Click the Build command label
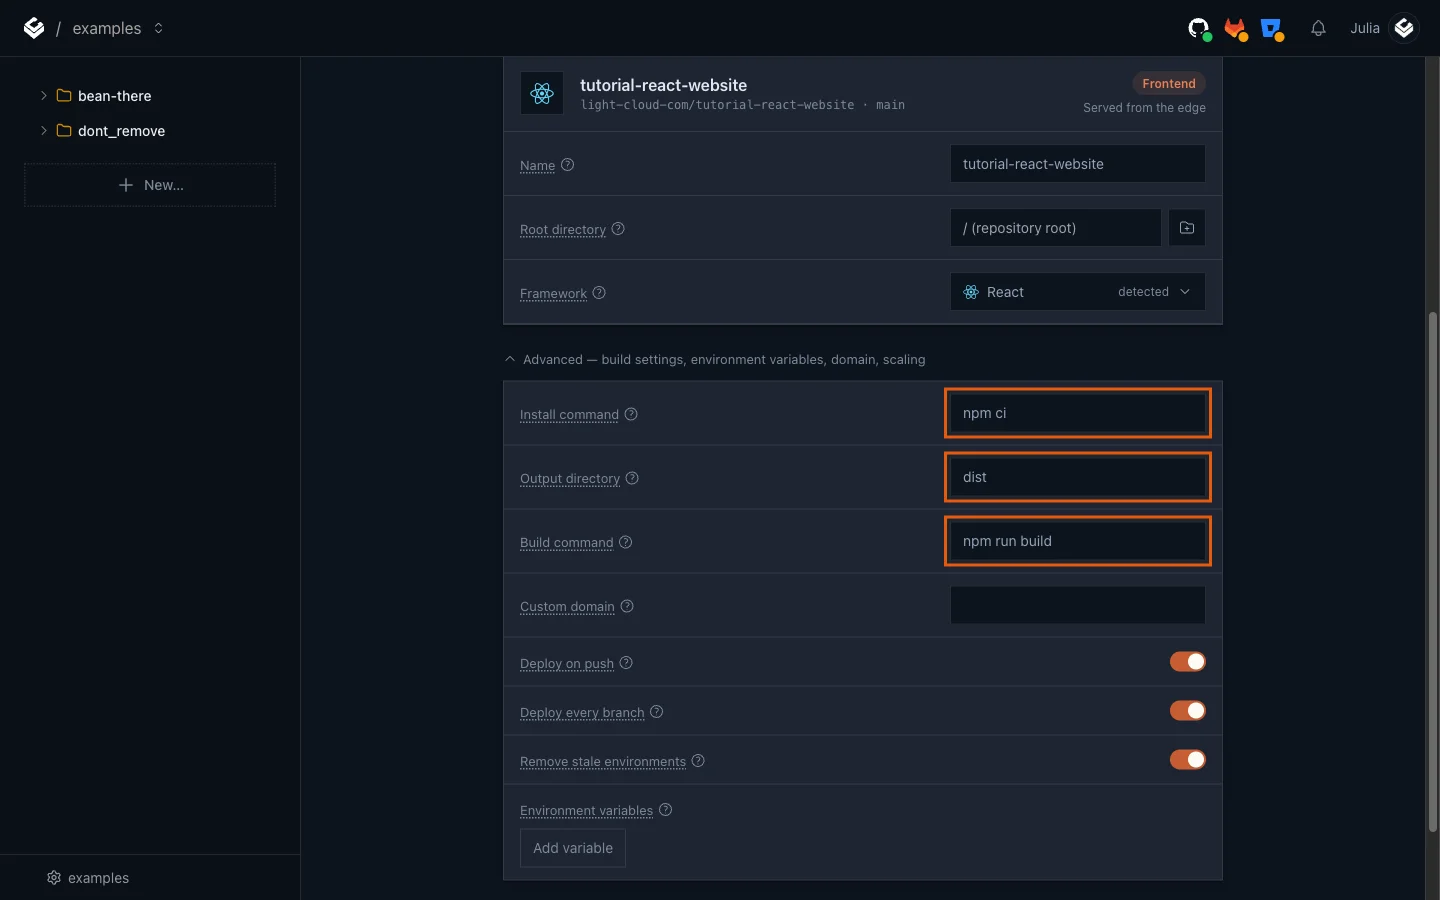 click(566, 543)
